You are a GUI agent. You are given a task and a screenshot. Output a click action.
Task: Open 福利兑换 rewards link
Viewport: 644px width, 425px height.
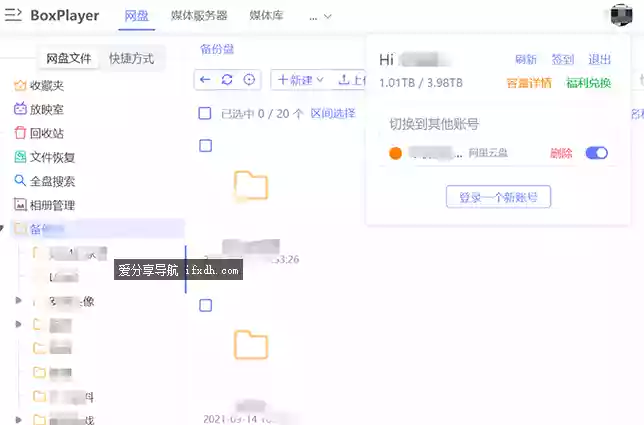[589, 83]
